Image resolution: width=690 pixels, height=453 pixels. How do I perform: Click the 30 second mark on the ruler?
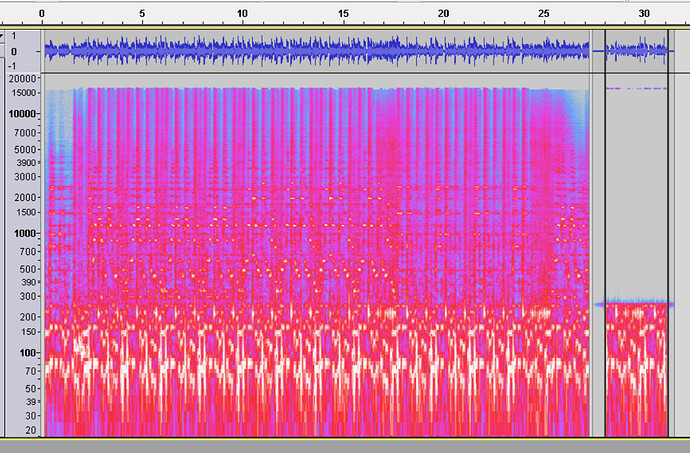tap(645, 14)
